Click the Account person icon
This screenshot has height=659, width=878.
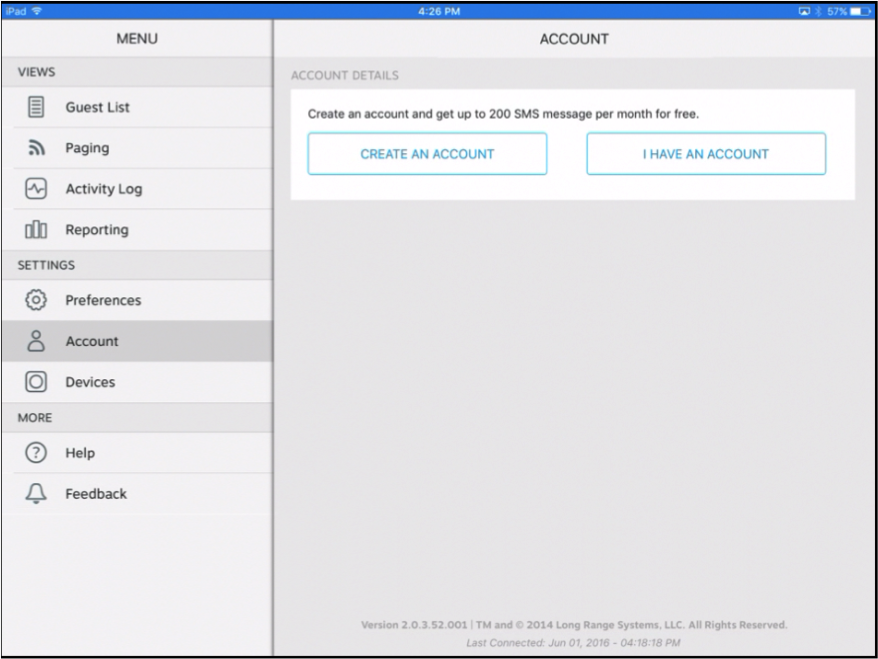tap(36, 341)
